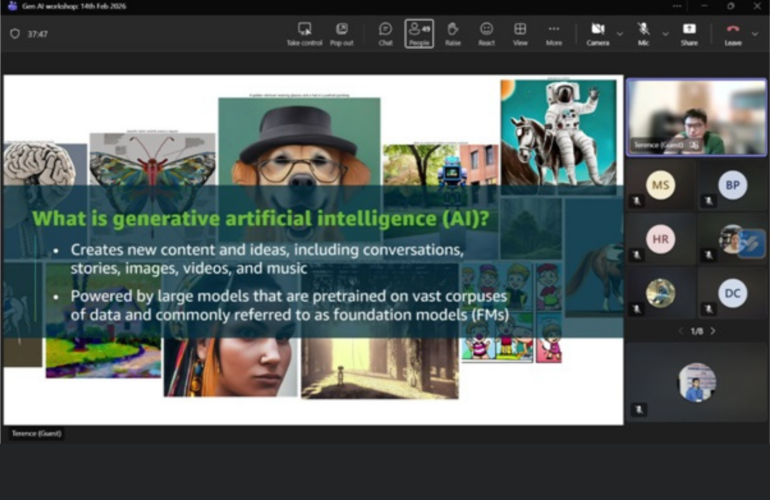
Task: Turn on the Camera
Action: (x=597, y=32)
